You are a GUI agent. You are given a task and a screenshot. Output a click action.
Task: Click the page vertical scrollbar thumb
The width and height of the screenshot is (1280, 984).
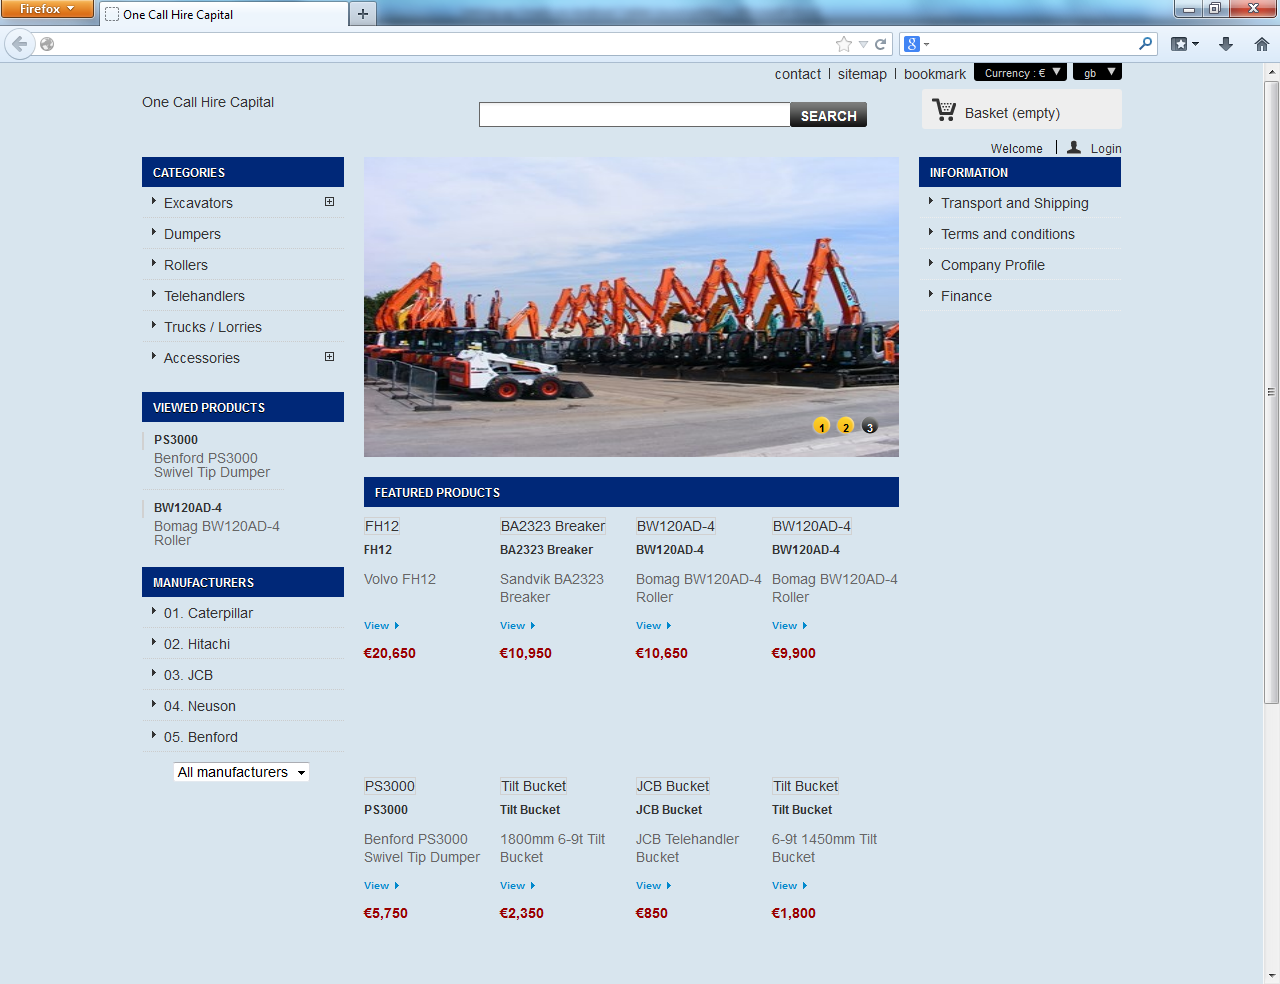coord(1272,392)
